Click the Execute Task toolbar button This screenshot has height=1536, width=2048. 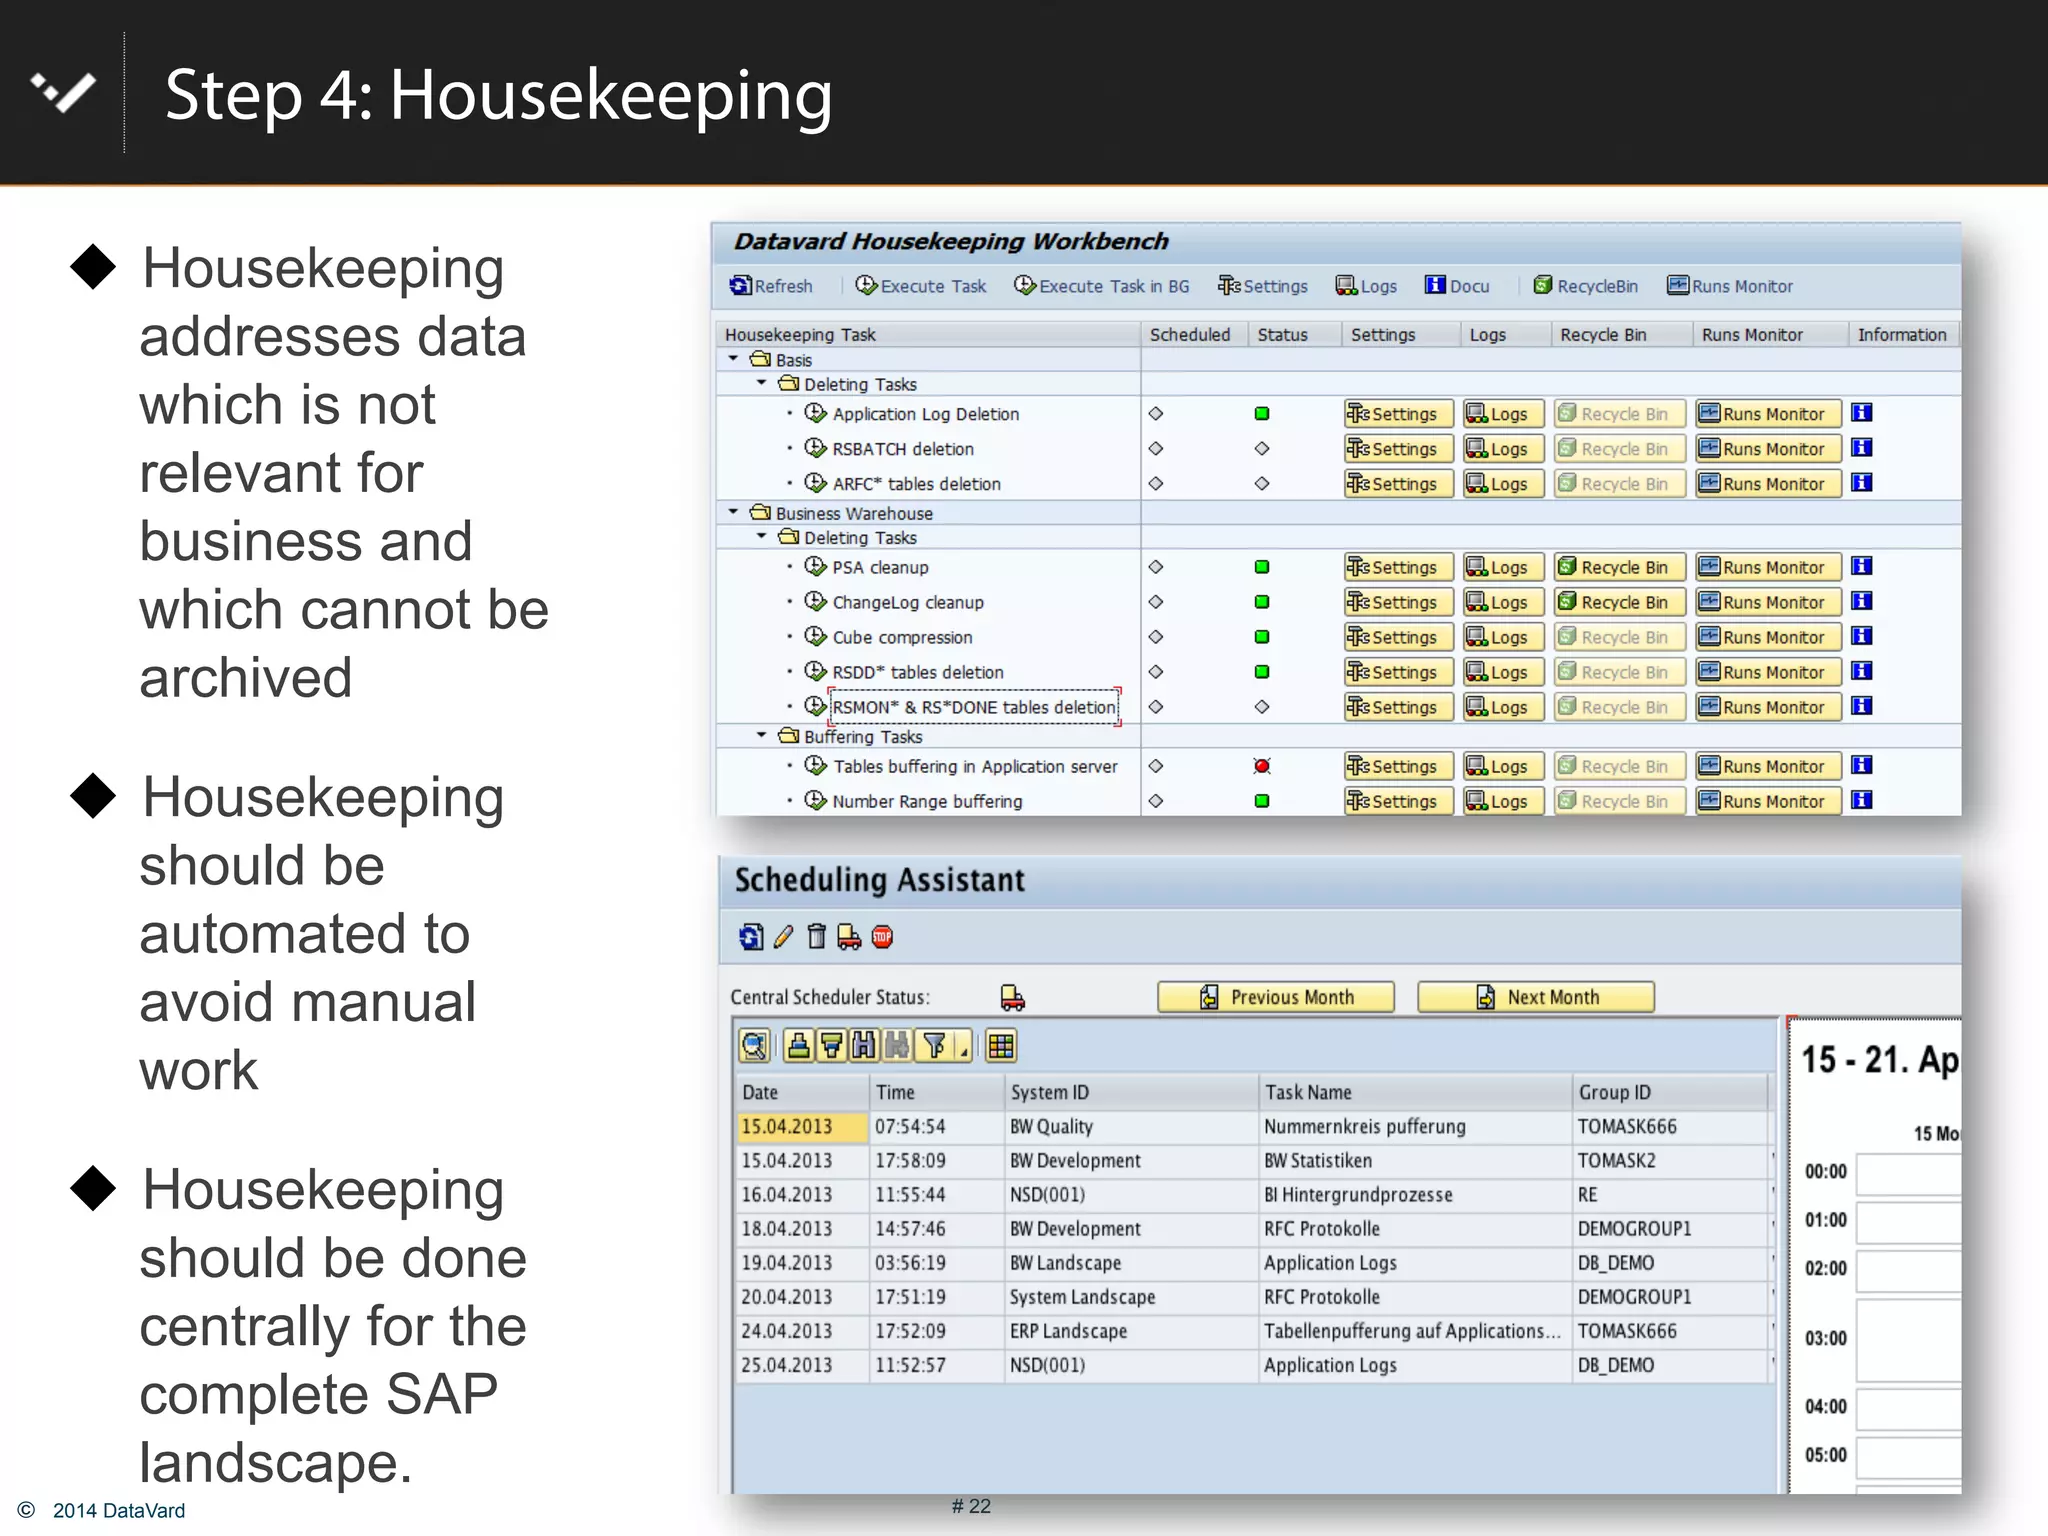click(x=921, y=286)
